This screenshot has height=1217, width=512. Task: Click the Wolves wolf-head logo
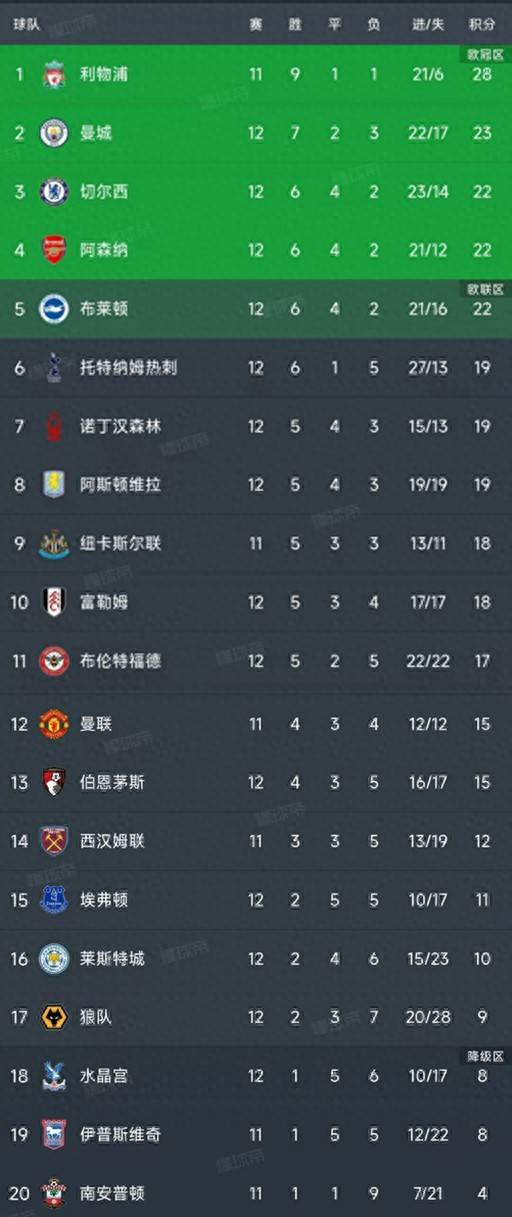(x=54, y=1017)
